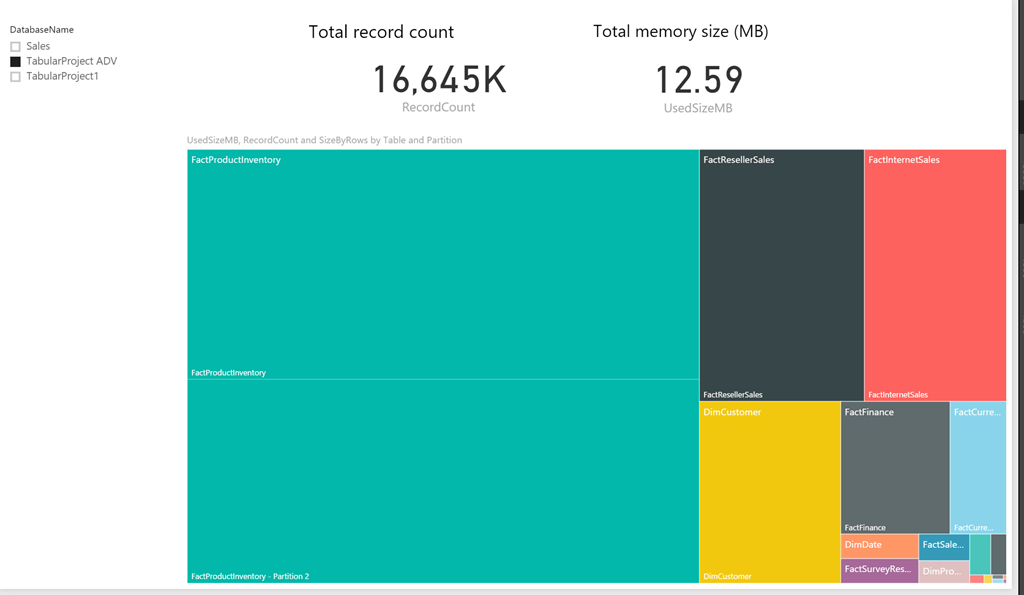Click the Total record count title

click(x=381, y=32)
